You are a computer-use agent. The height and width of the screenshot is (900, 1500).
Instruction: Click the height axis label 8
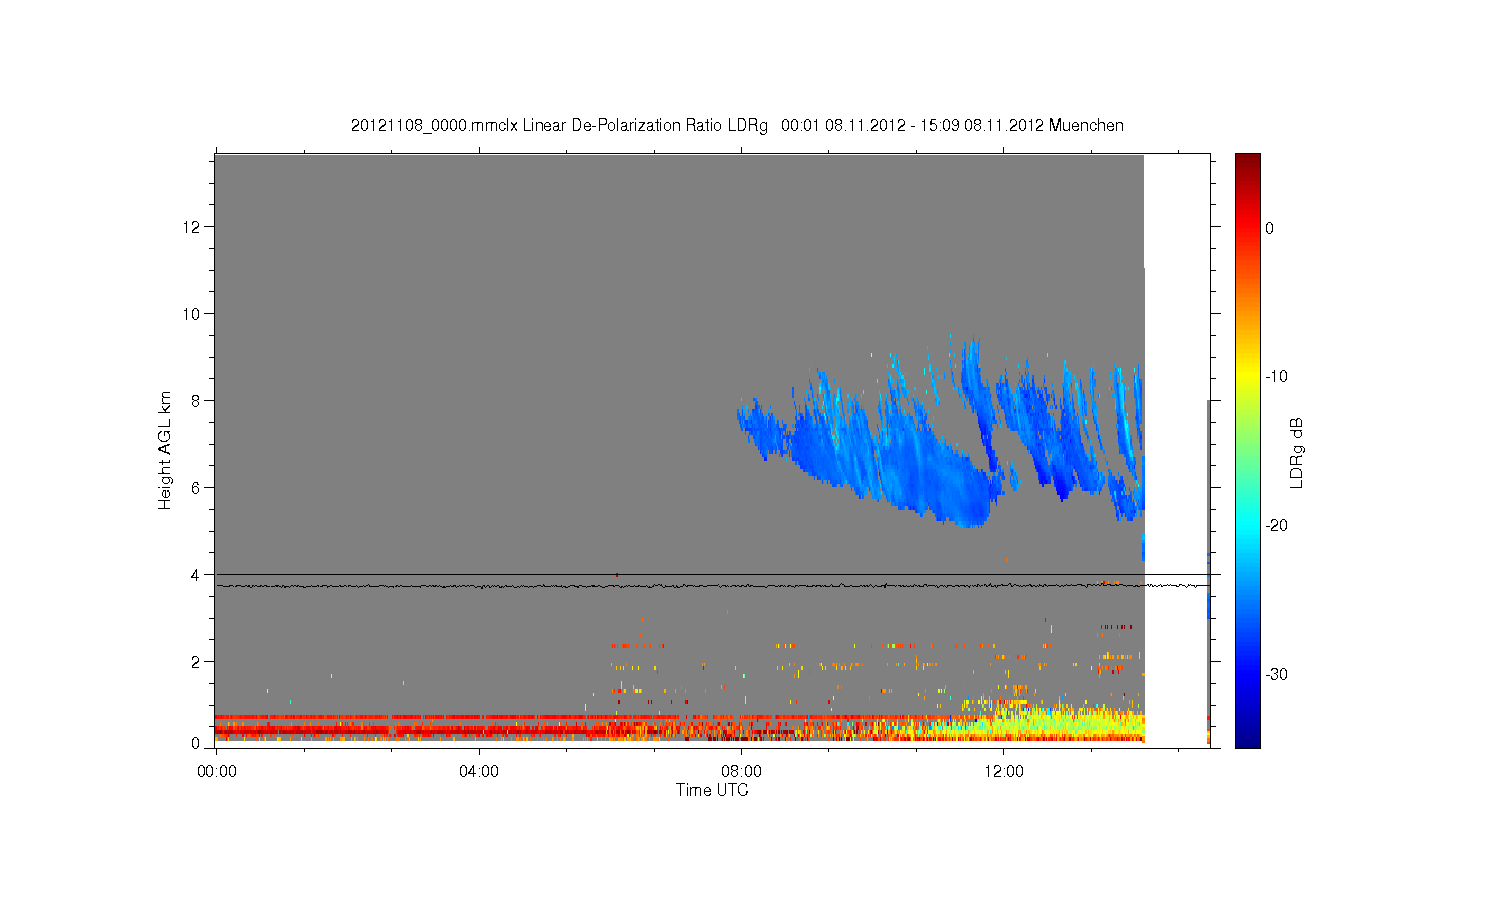[x=196, y=401]
